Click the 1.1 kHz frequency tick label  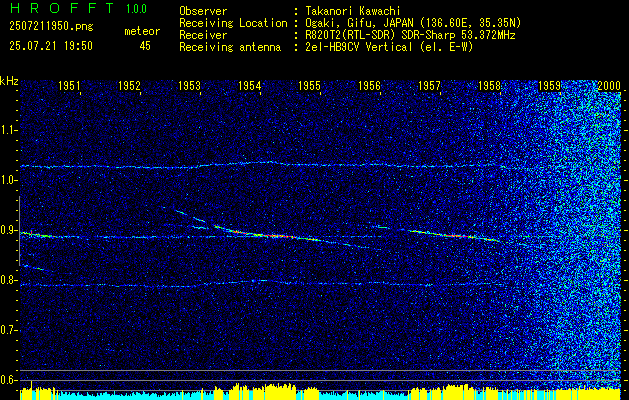7,130
